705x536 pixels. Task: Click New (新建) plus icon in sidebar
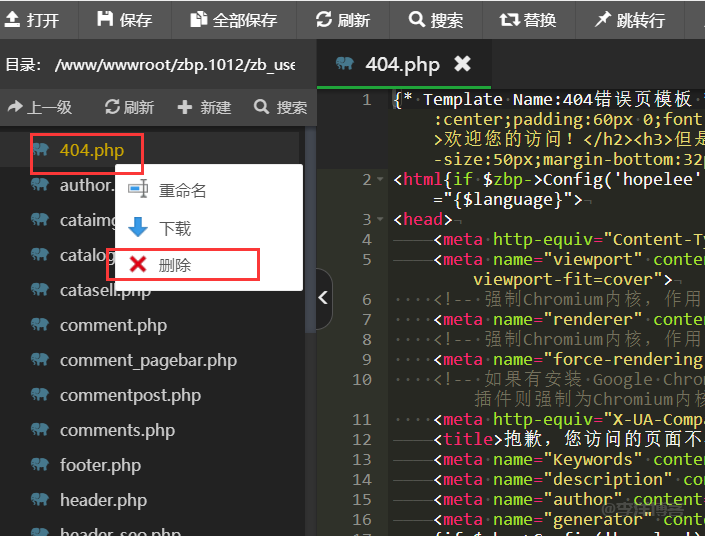point(204,107)
